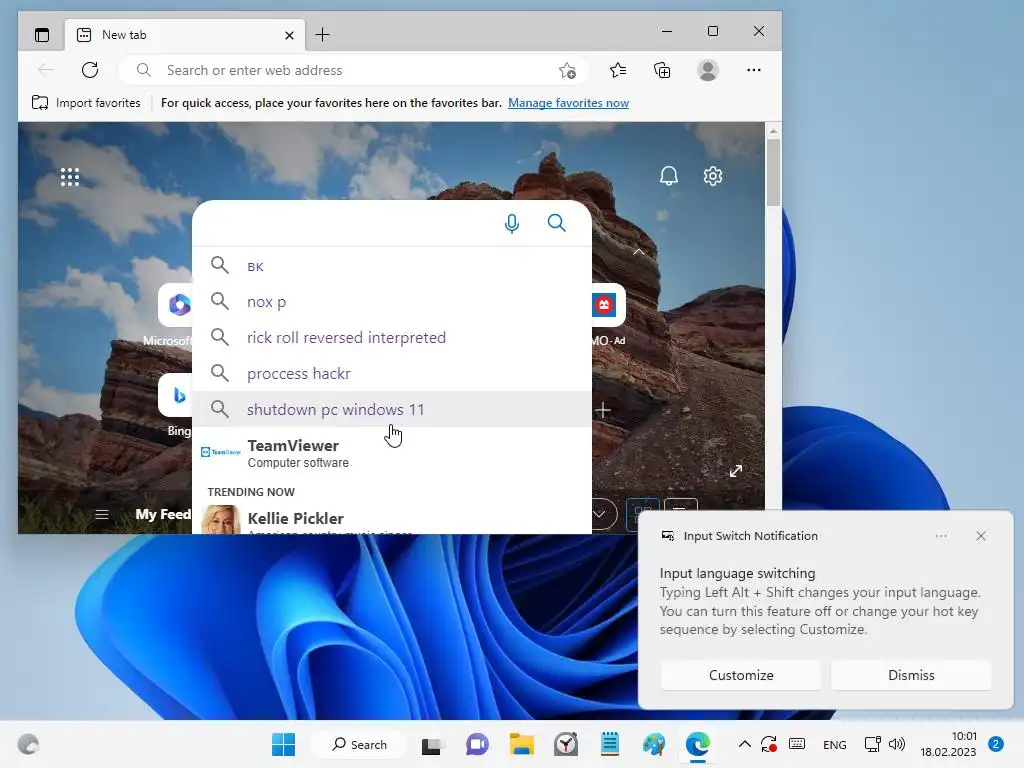Open taskbar Search box

point(359,744)
